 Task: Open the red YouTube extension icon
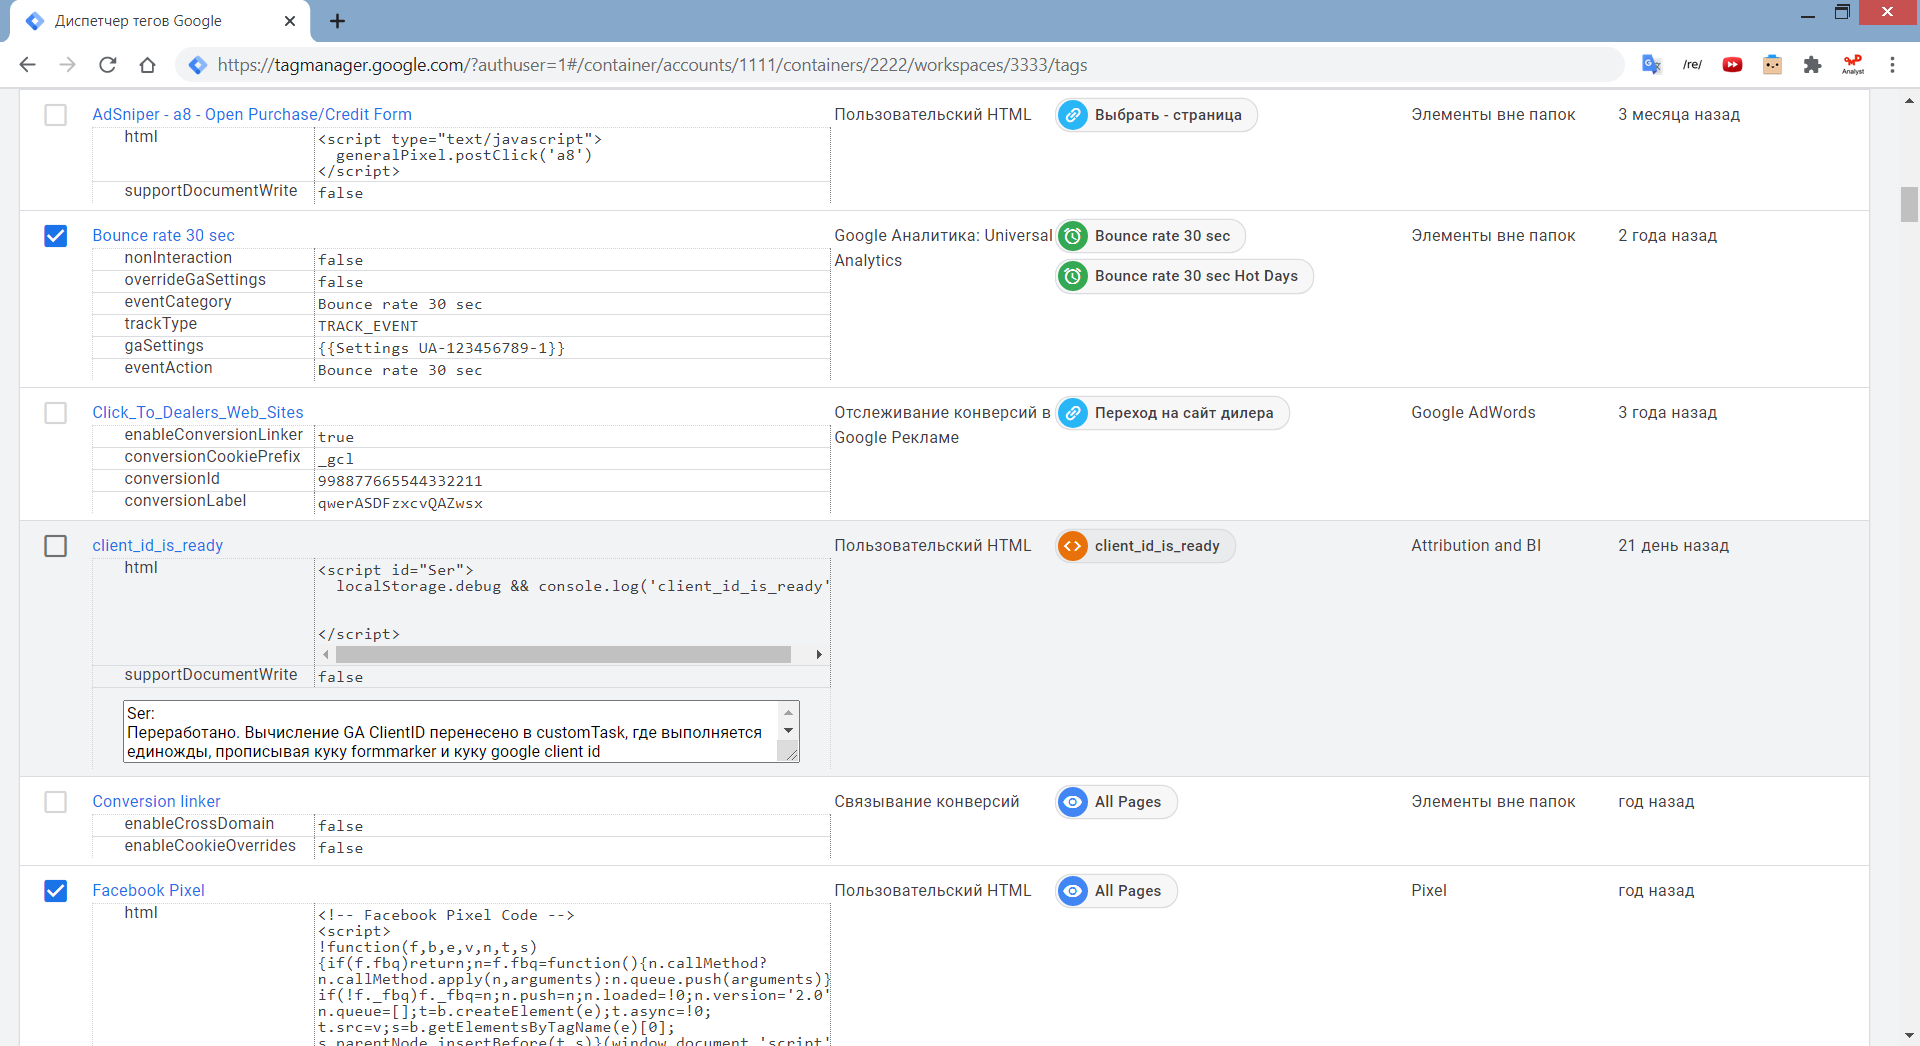click(1732, 65)
